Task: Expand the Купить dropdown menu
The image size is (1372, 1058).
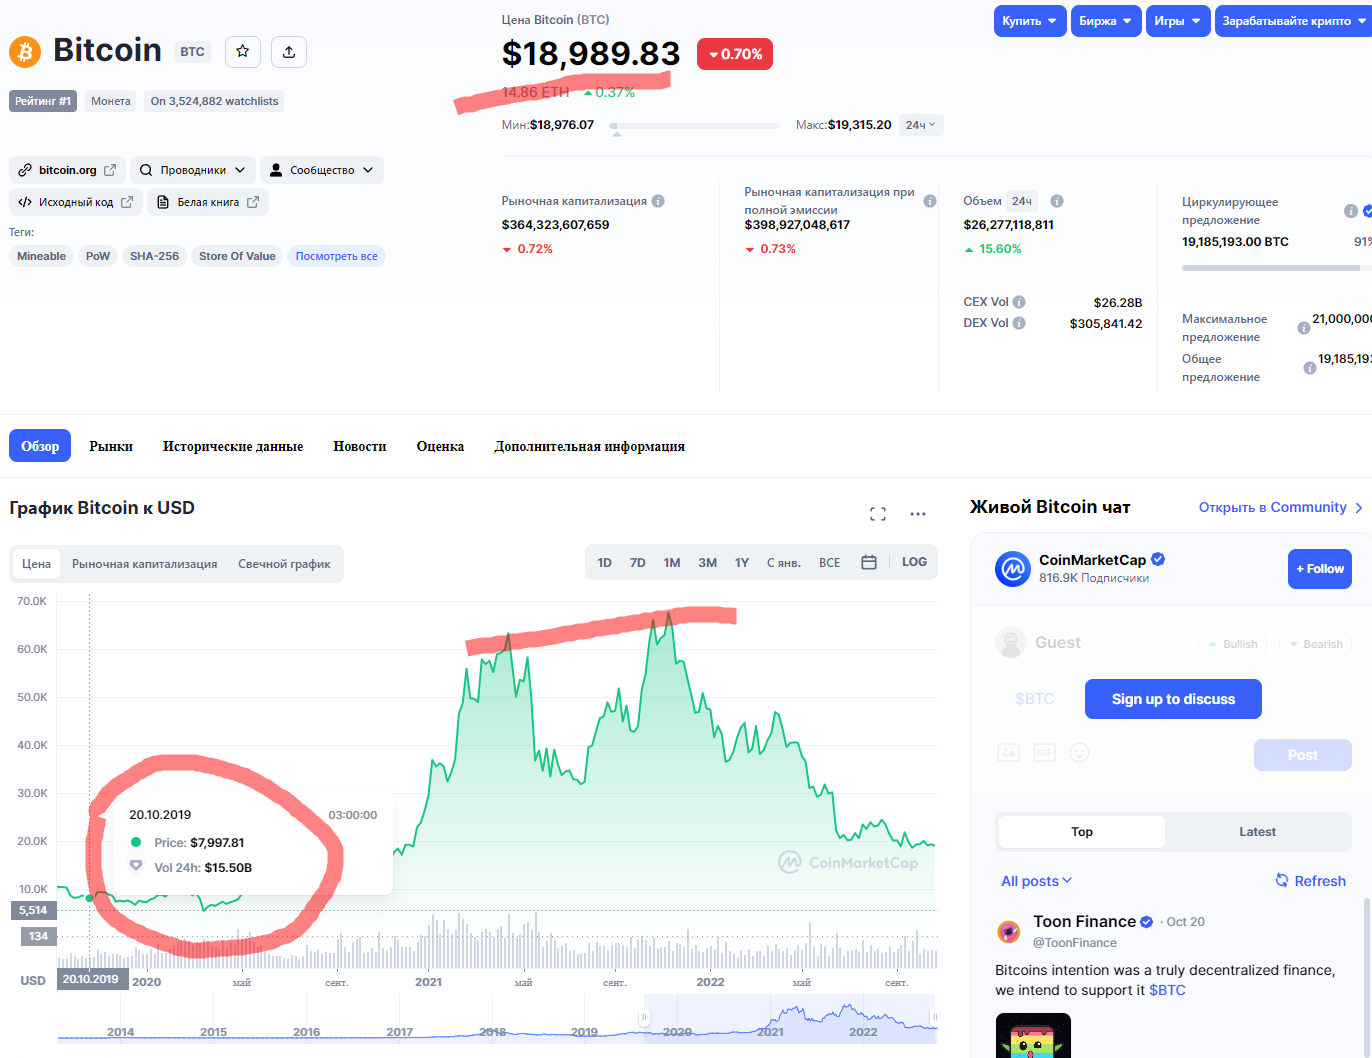Action: [x=1030, y=21]
